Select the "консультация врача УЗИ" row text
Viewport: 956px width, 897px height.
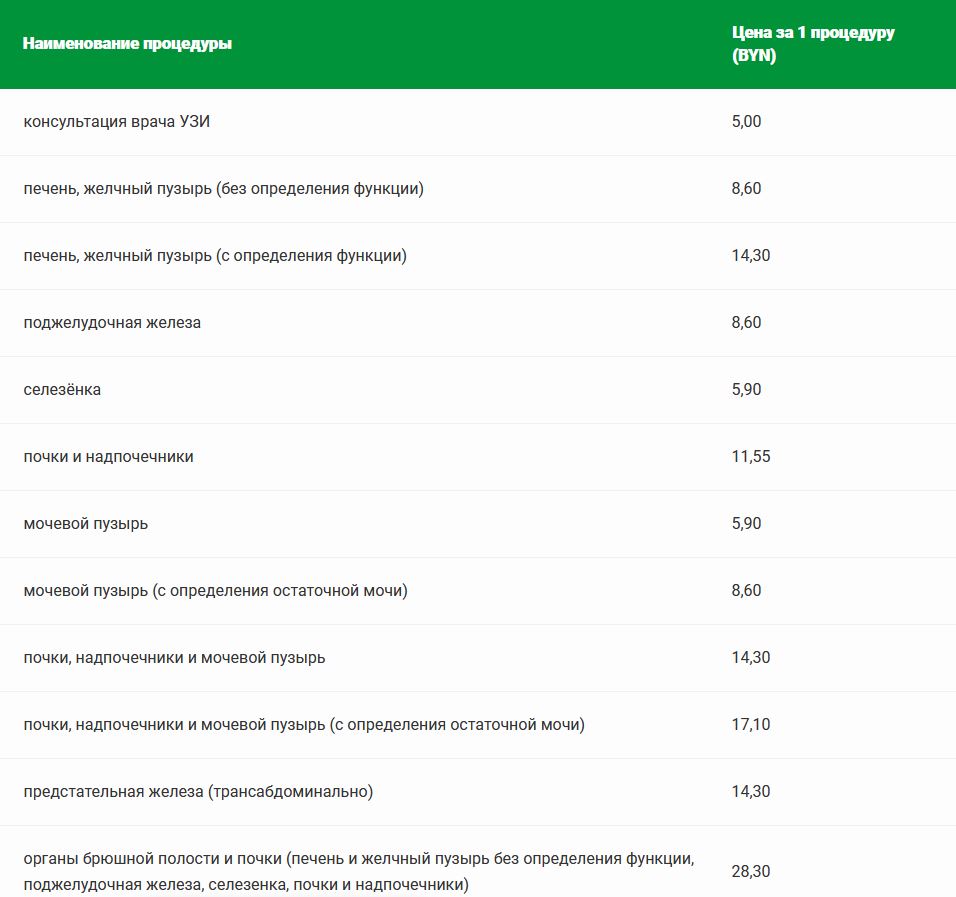click(x=117, y=122)
